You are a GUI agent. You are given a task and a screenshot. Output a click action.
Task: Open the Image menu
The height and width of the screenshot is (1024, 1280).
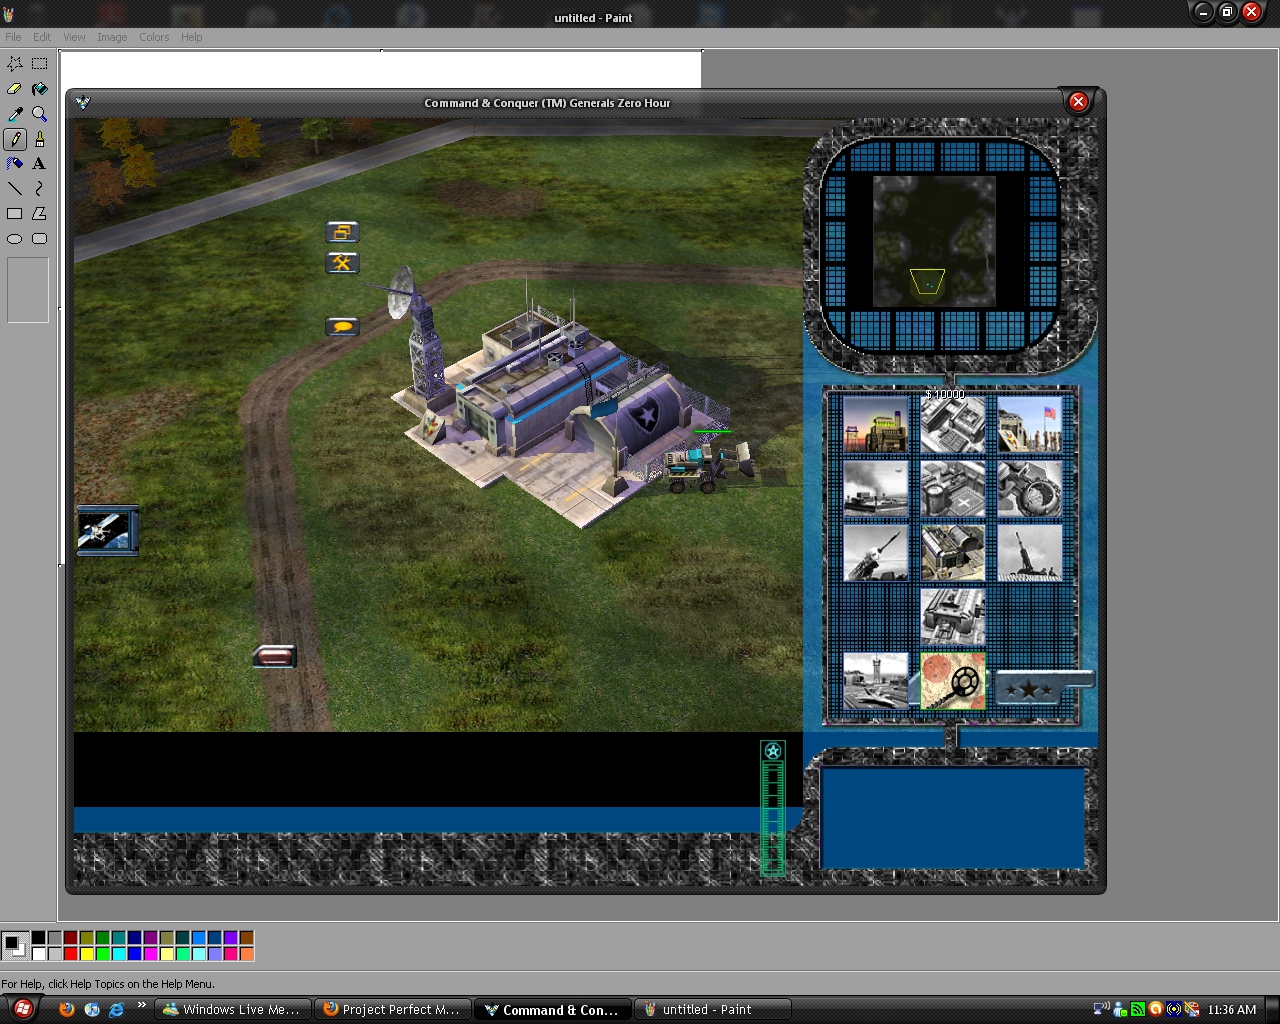click(x=112, y=37)
